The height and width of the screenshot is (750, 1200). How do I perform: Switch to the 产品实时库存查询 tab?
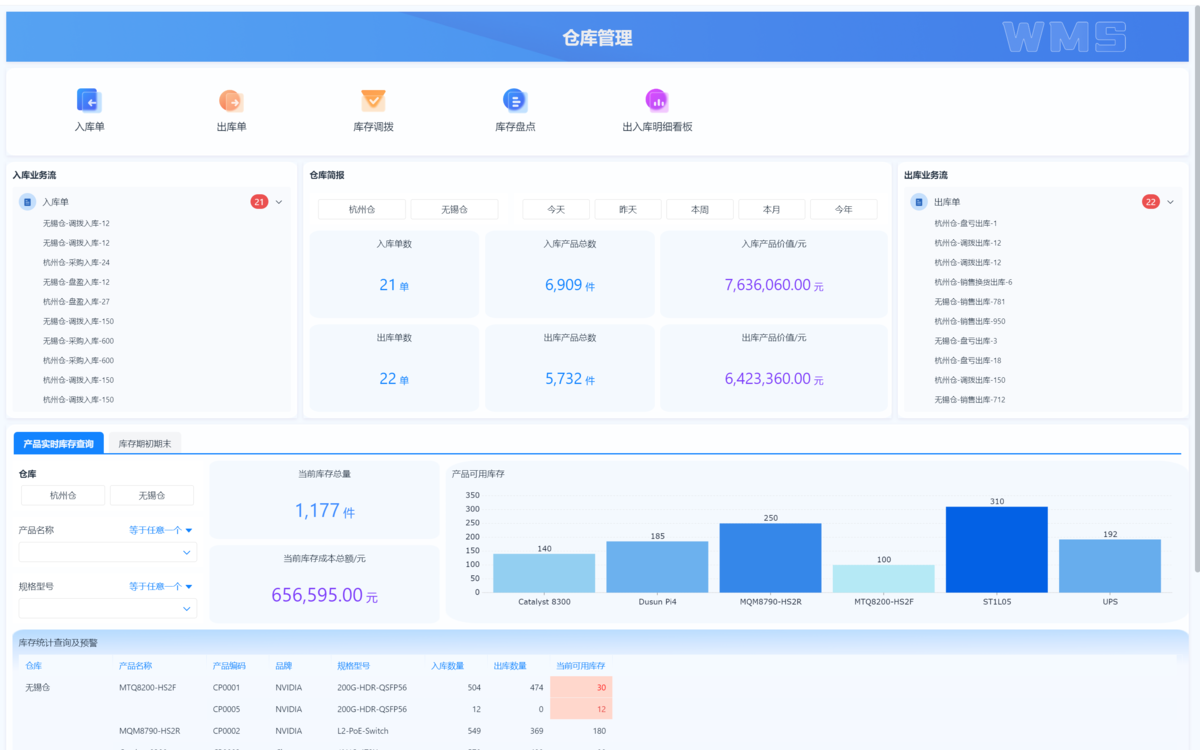(x=58, y=443)
